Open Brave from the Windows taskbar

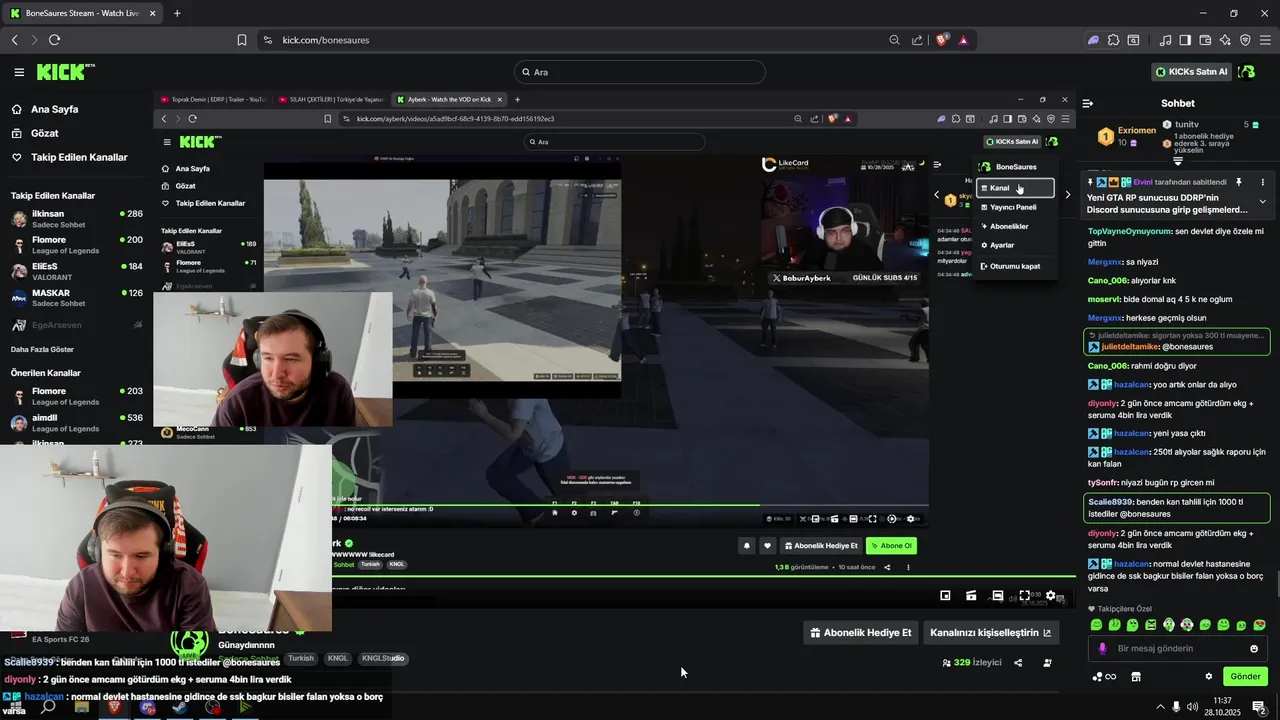pyautogui.click(x=114, y=707)
